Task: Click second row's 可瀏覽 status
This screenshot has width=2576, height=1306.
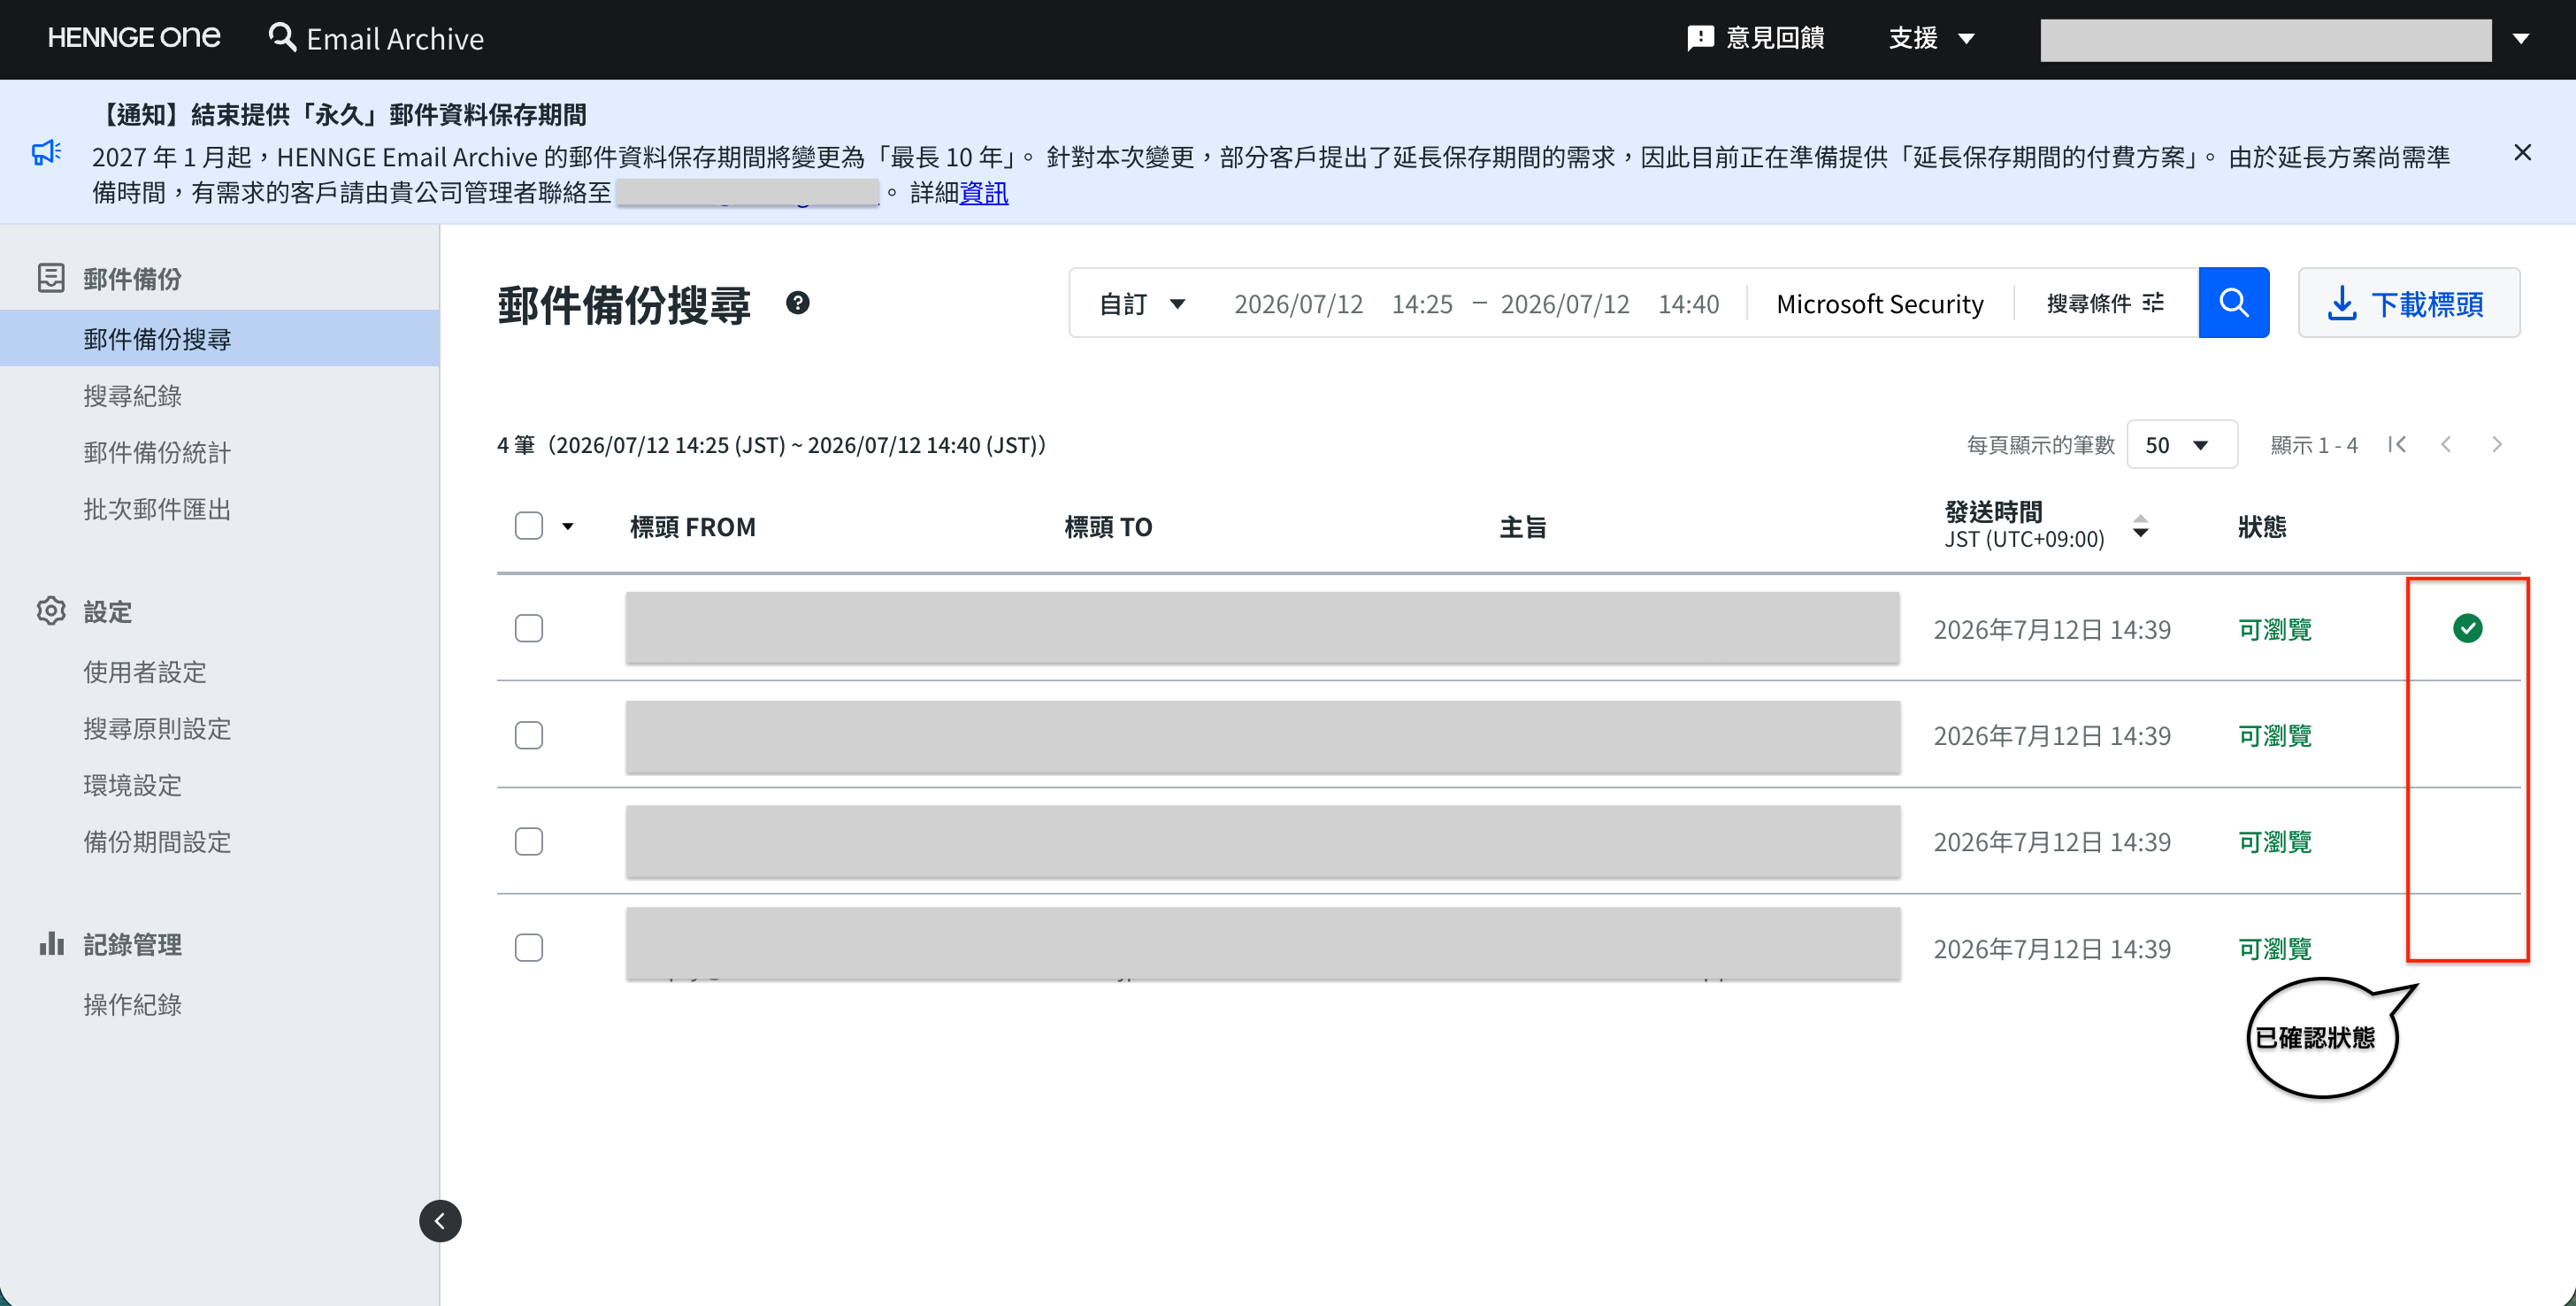Action: point(2274,735)
